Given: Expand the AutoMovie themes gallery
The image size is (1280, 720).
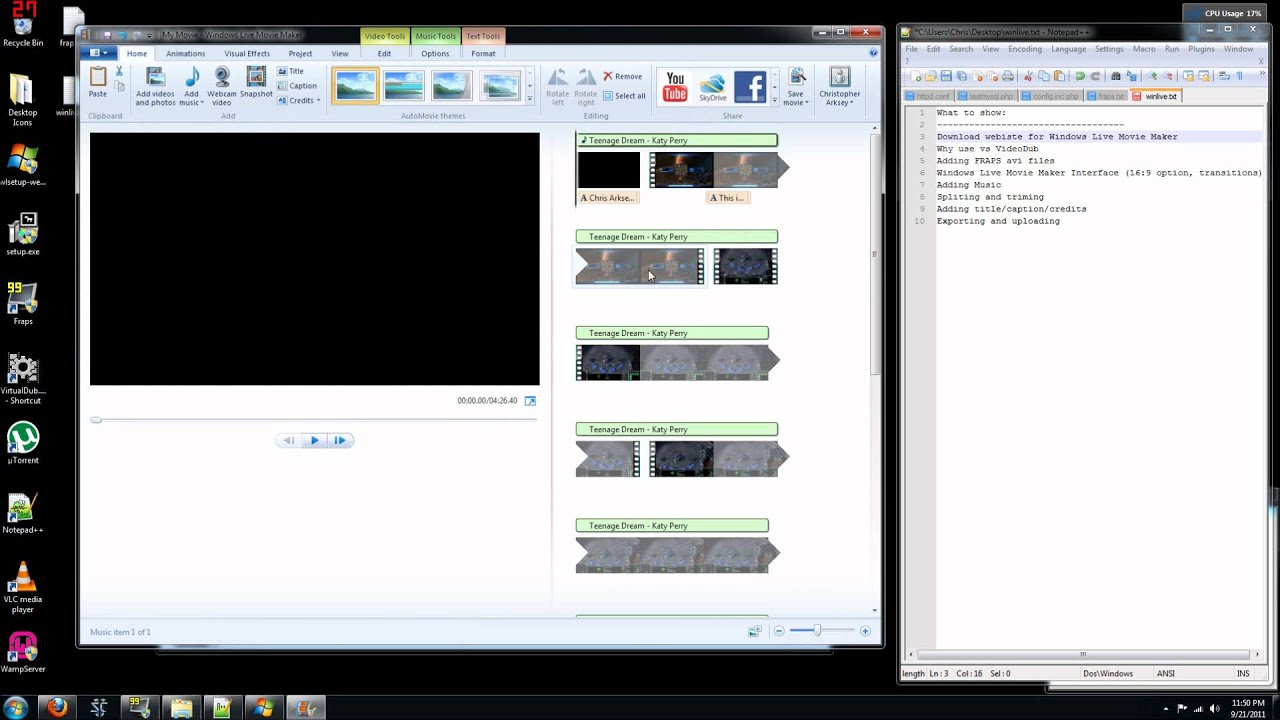Looking at the screenshot, I should point(529,99).
